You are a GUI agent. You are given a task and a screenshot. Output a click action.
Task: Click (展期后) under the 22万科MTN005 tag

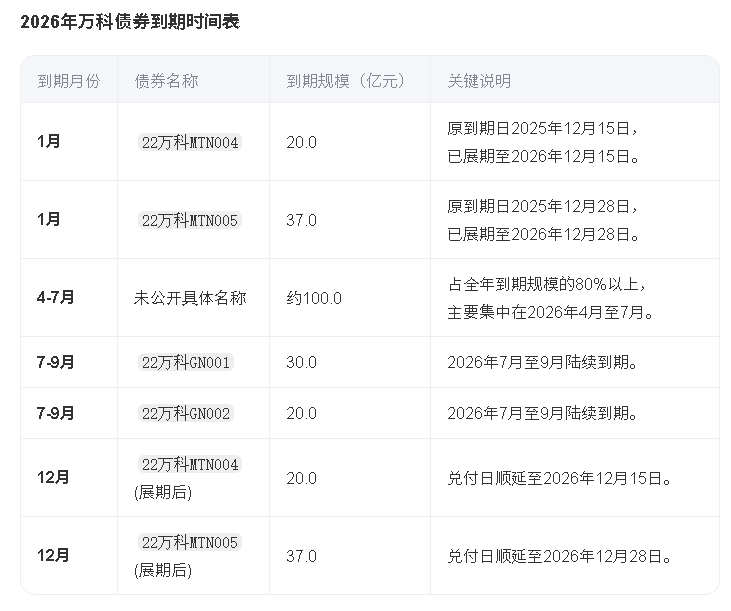[x=163, y=570]
